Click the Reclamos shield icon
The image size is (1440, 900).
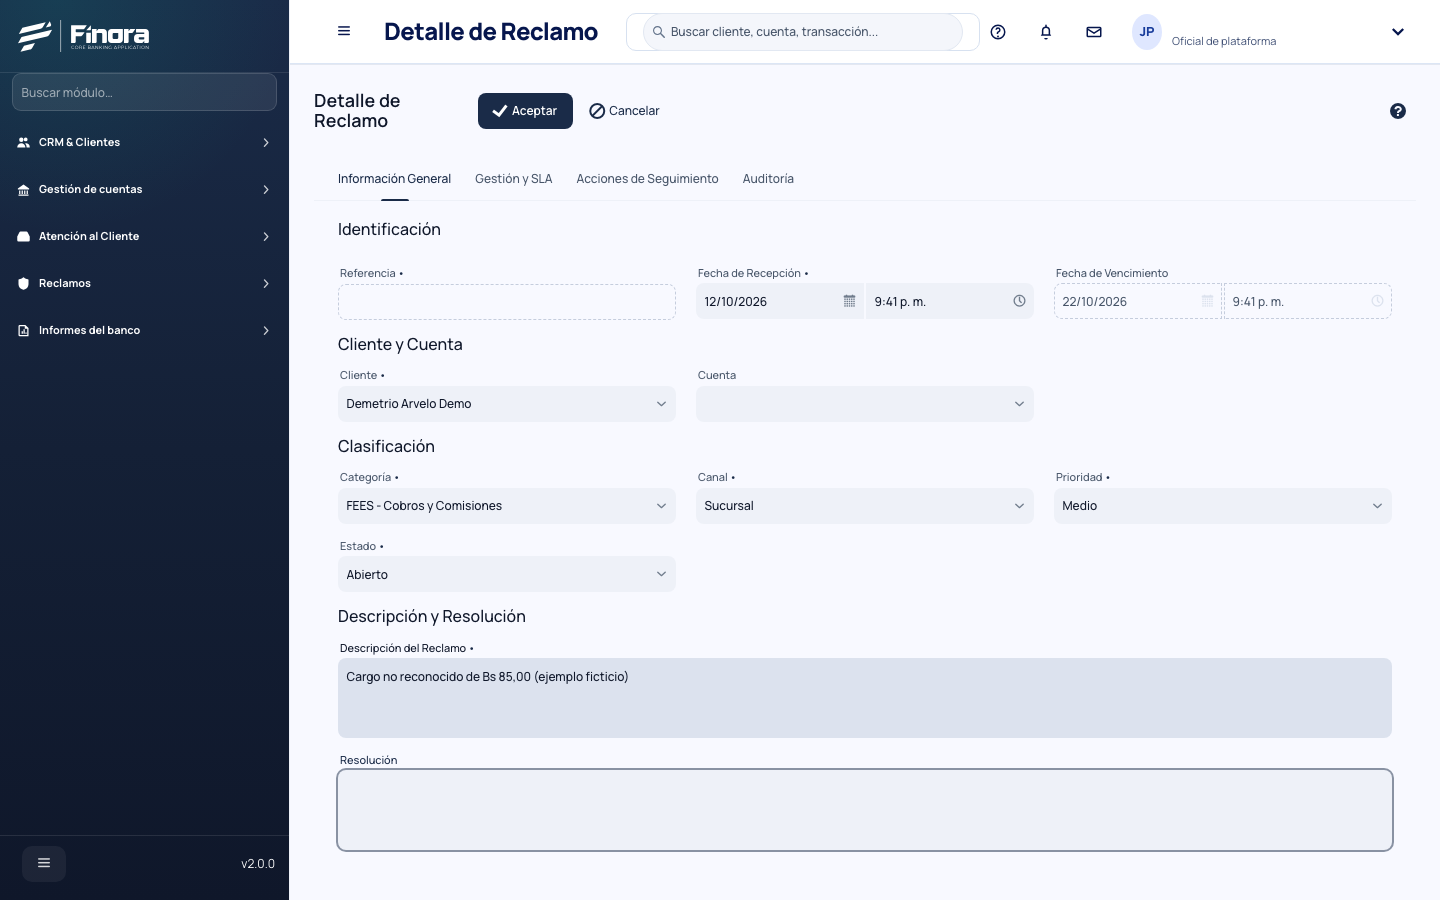point(24,284)
